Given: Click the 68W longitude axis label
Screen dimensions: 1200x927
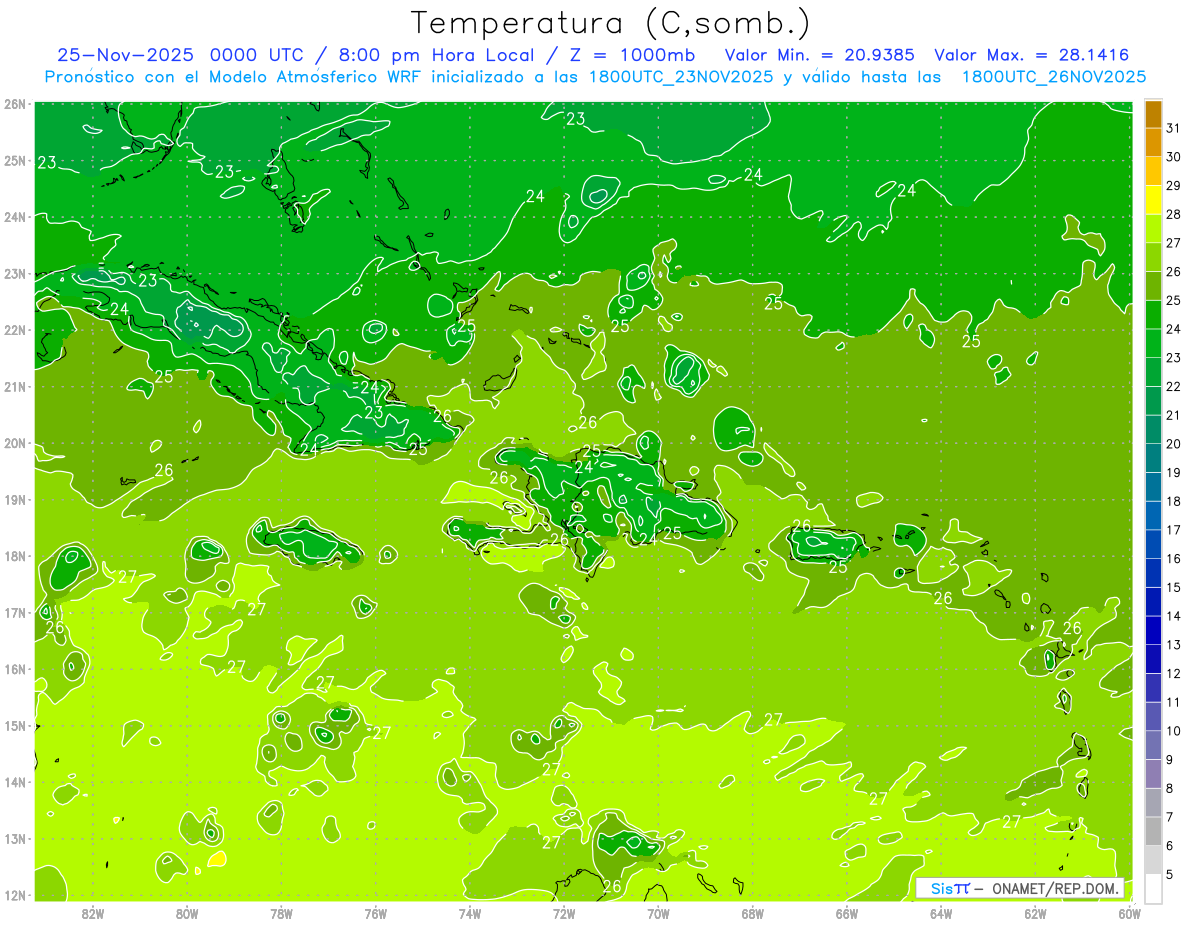Looking at the screenshot, I should [x=753, y=912].
